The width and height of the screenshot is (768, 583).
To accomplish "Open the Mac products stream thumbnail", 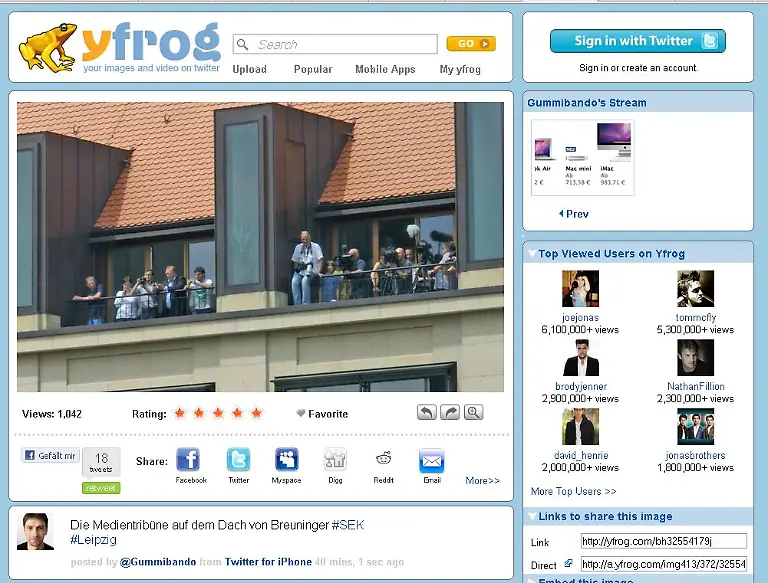I will click(583, 158).
